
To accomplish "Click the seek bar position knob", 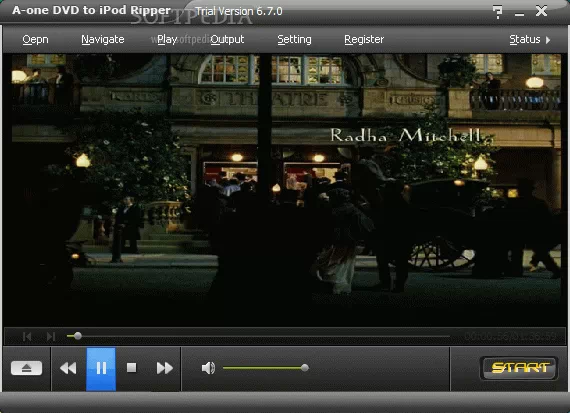I will [77, 336].
